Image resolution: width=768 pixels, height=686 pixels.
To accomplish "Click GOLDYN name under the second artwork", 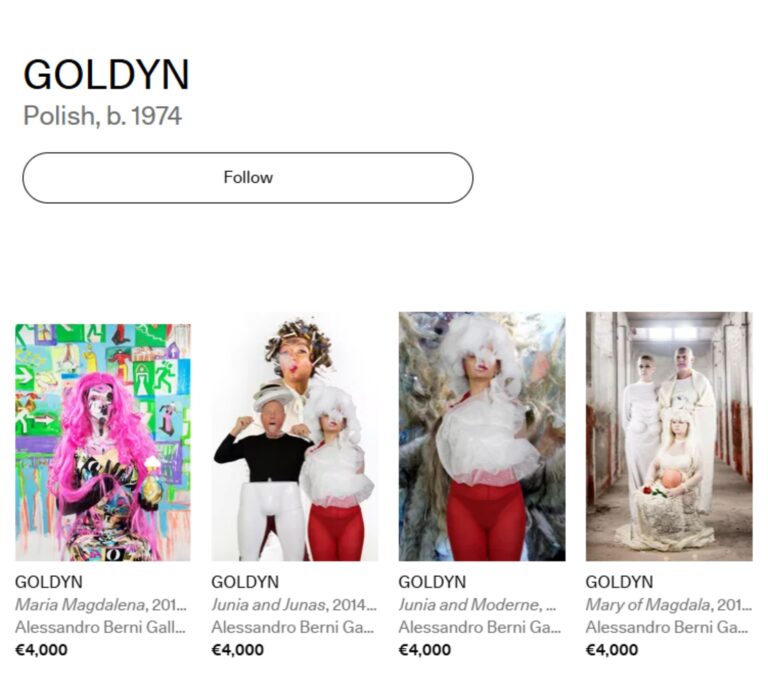I will point(245,582).
